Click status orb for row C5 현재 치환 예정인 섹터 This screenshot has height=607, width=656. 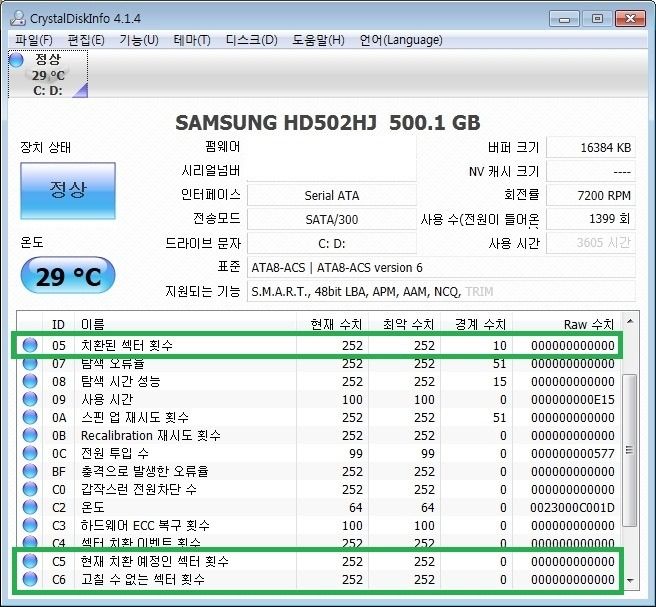coord(30,561)
